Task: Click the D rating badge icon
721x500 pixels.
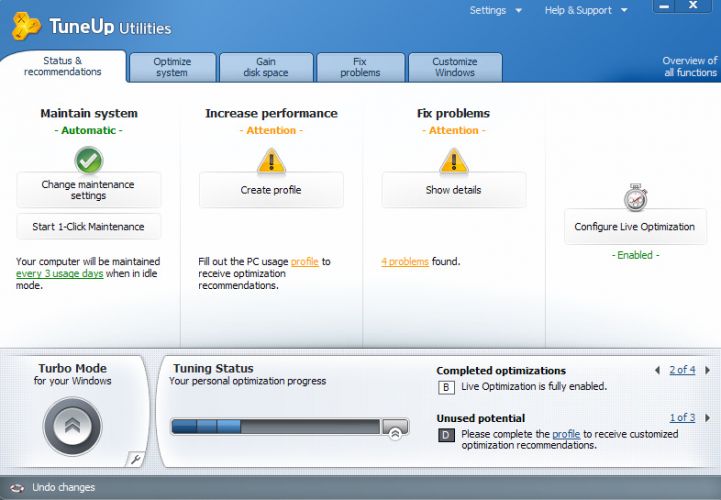Action: click(446, 435)
